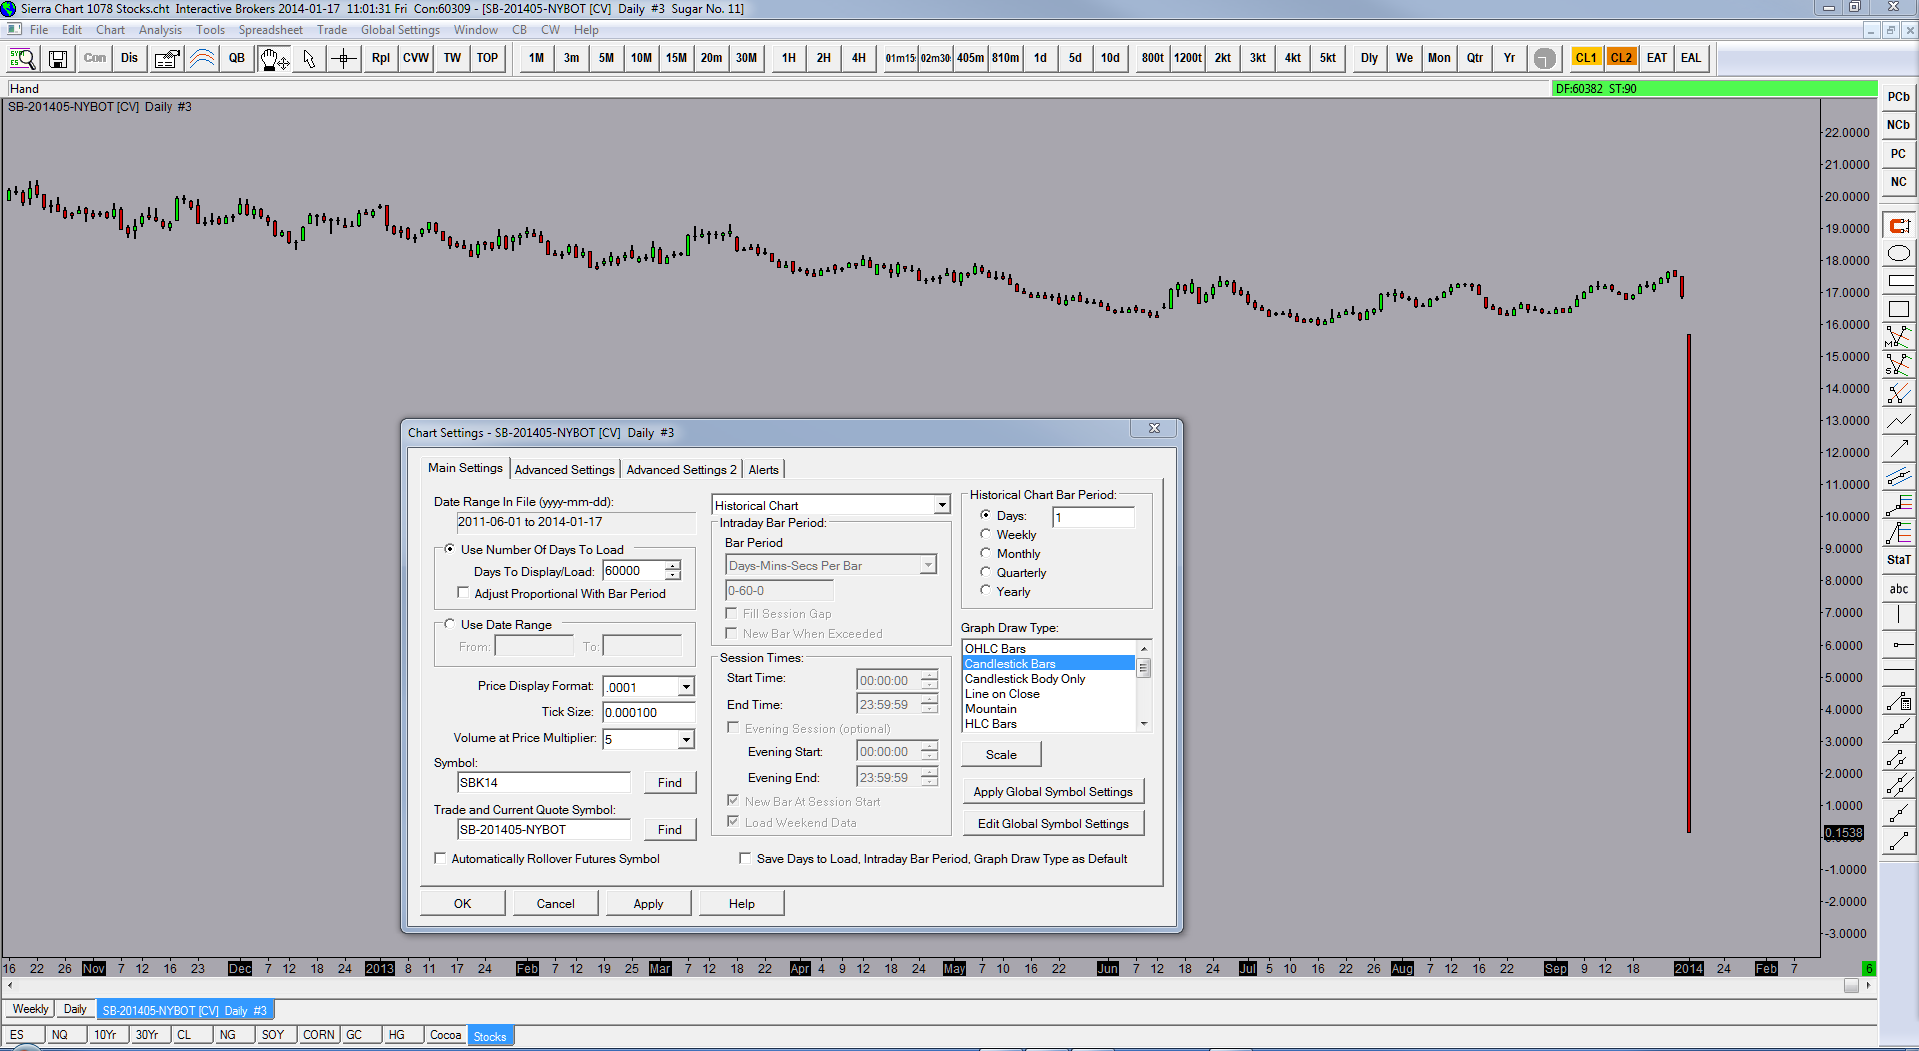
Task: Click the Save floppy disk icon
Action: [58, 59]
